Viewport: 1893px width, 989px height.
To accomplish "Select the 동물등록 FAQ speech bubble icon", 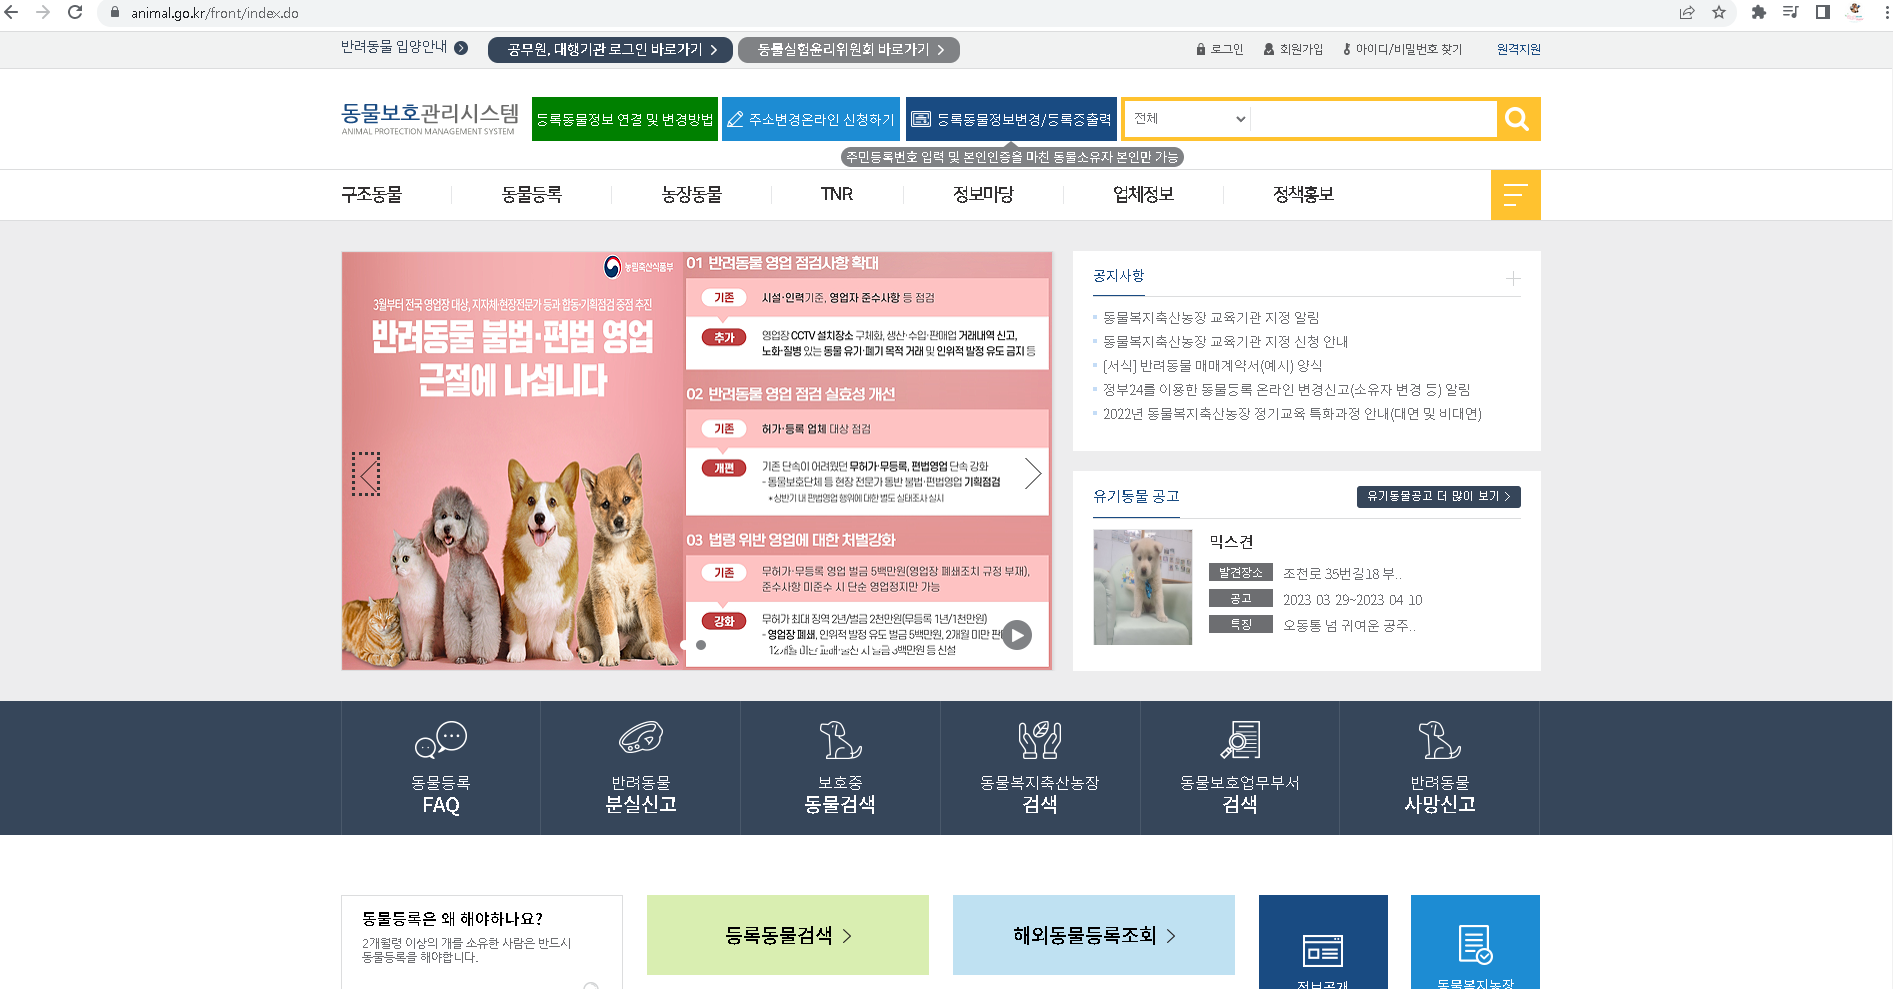I will (x=439, y=741).
